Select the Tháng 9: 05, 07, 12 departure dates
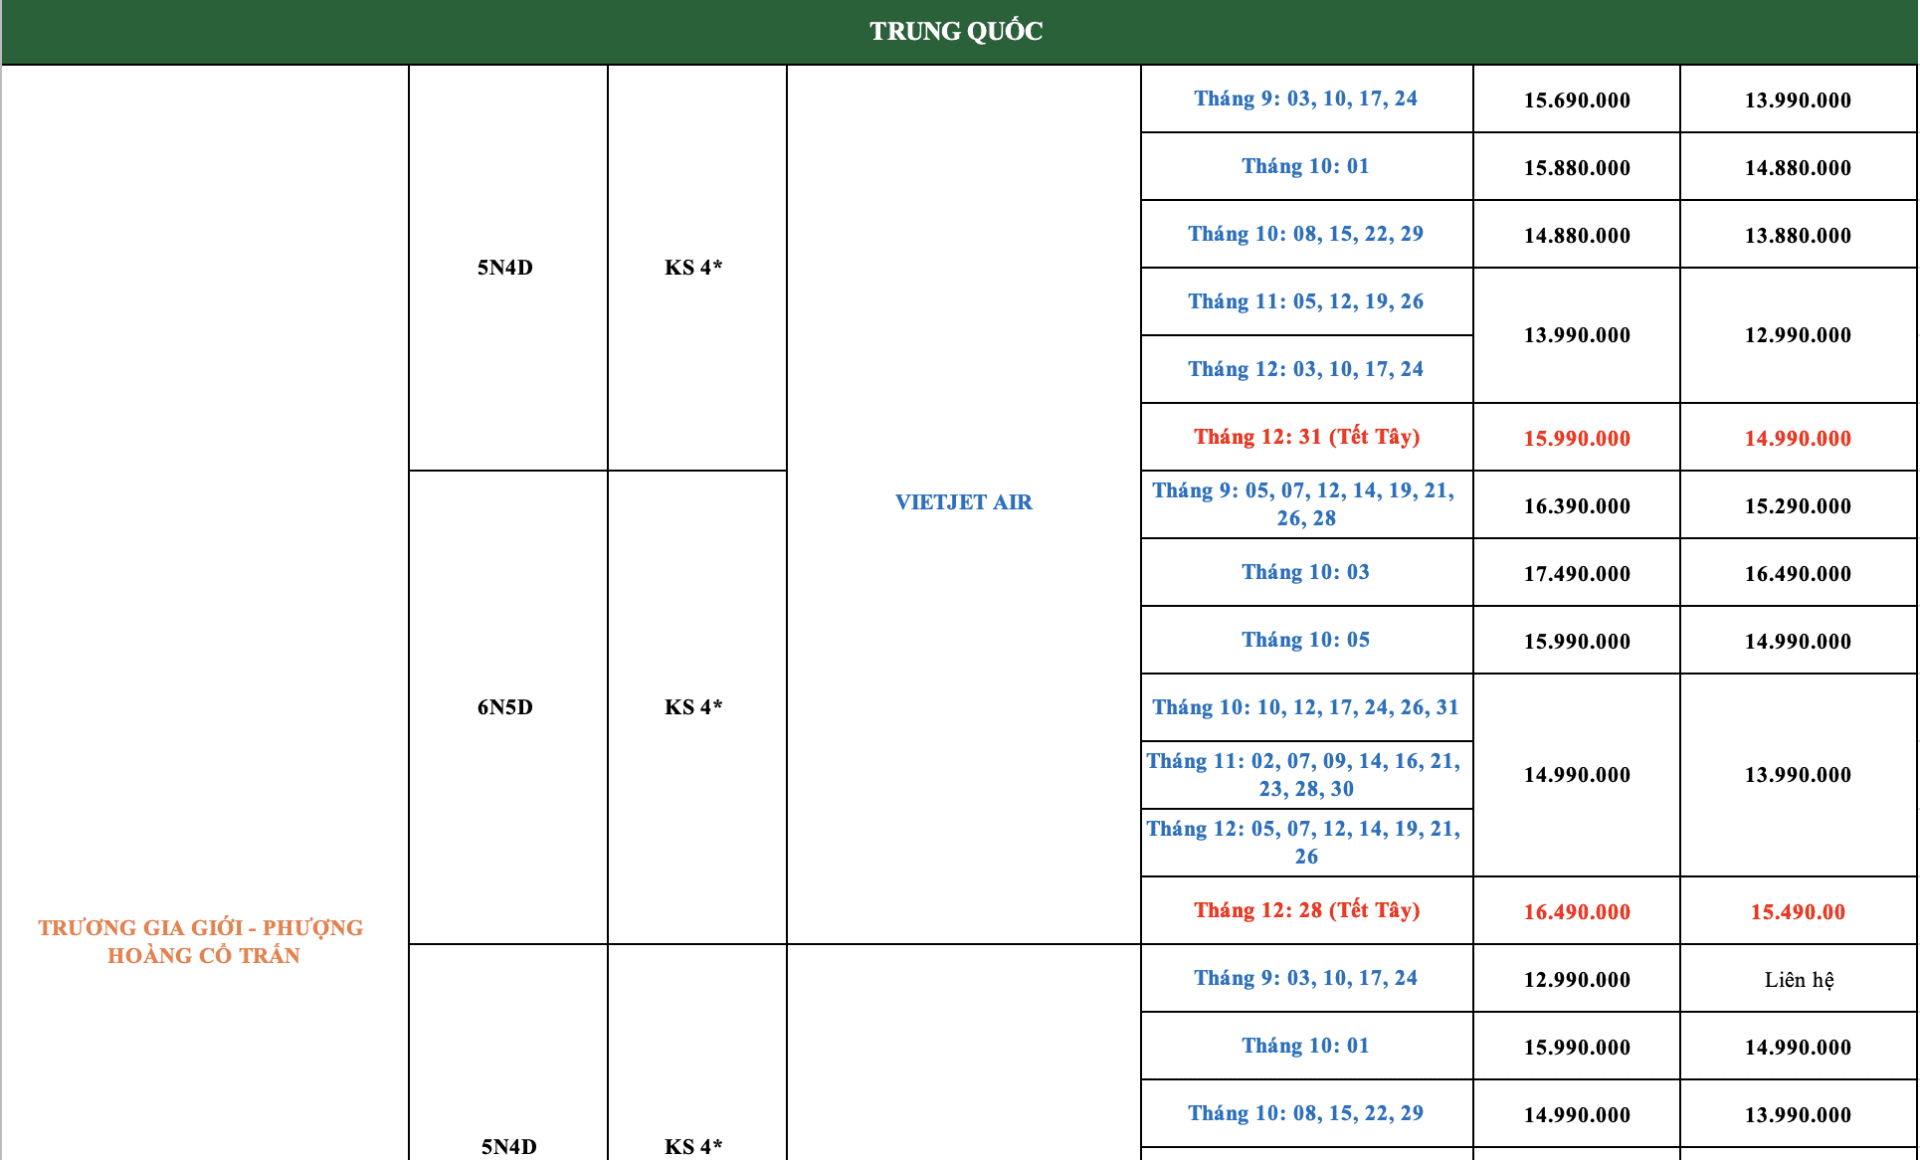 coord(1304,504)
